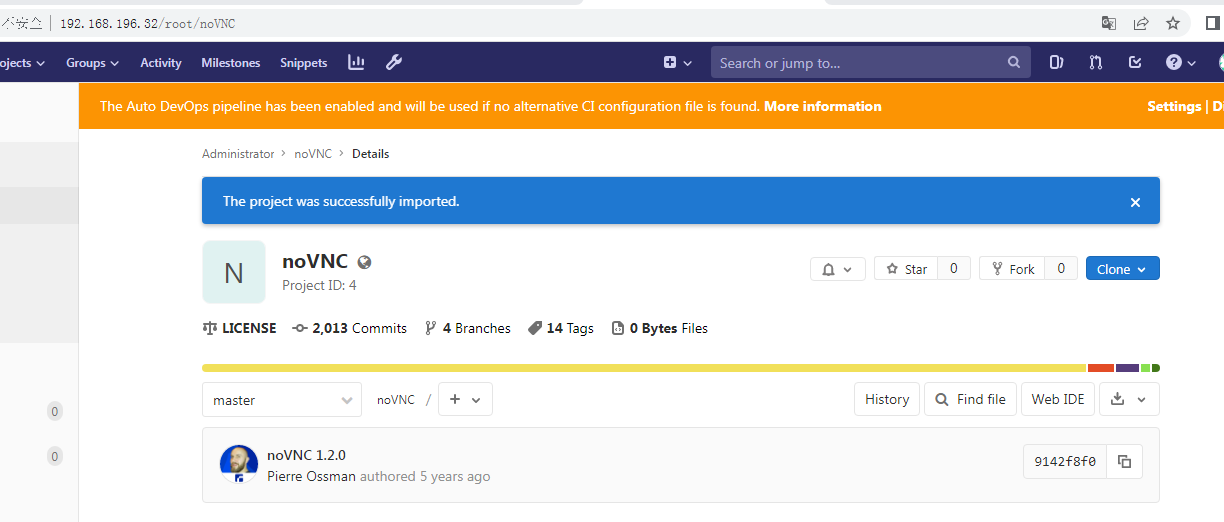Expand the Groups menu
The height and width of the screenshot is (522, 1224).
pos(92,62)
